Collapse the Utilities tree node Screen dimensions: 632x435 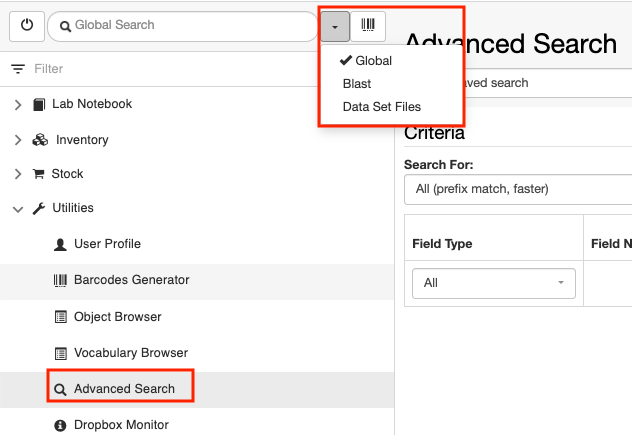coord(18,209)
